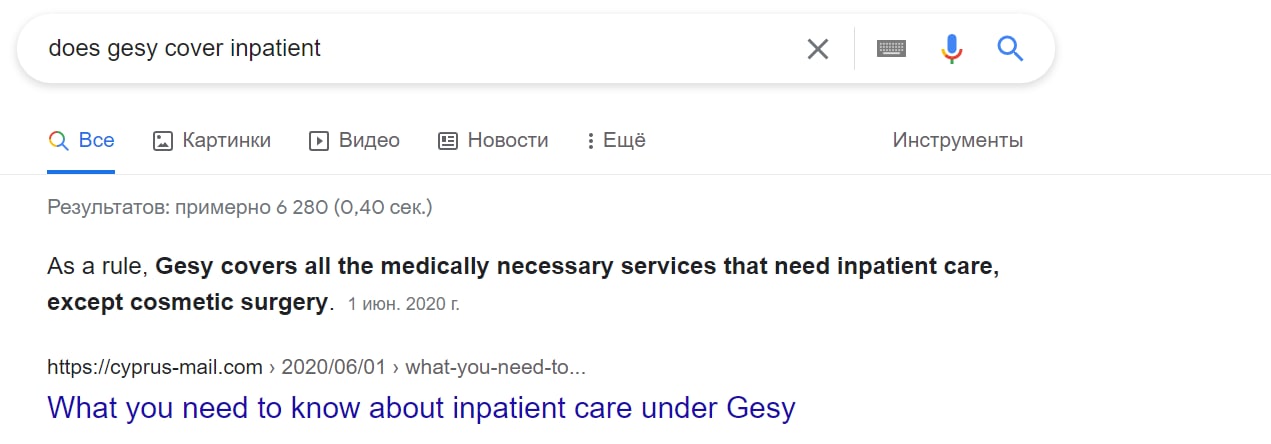
Task: Open the "What you need to know" result link
Action: (421, 408)
